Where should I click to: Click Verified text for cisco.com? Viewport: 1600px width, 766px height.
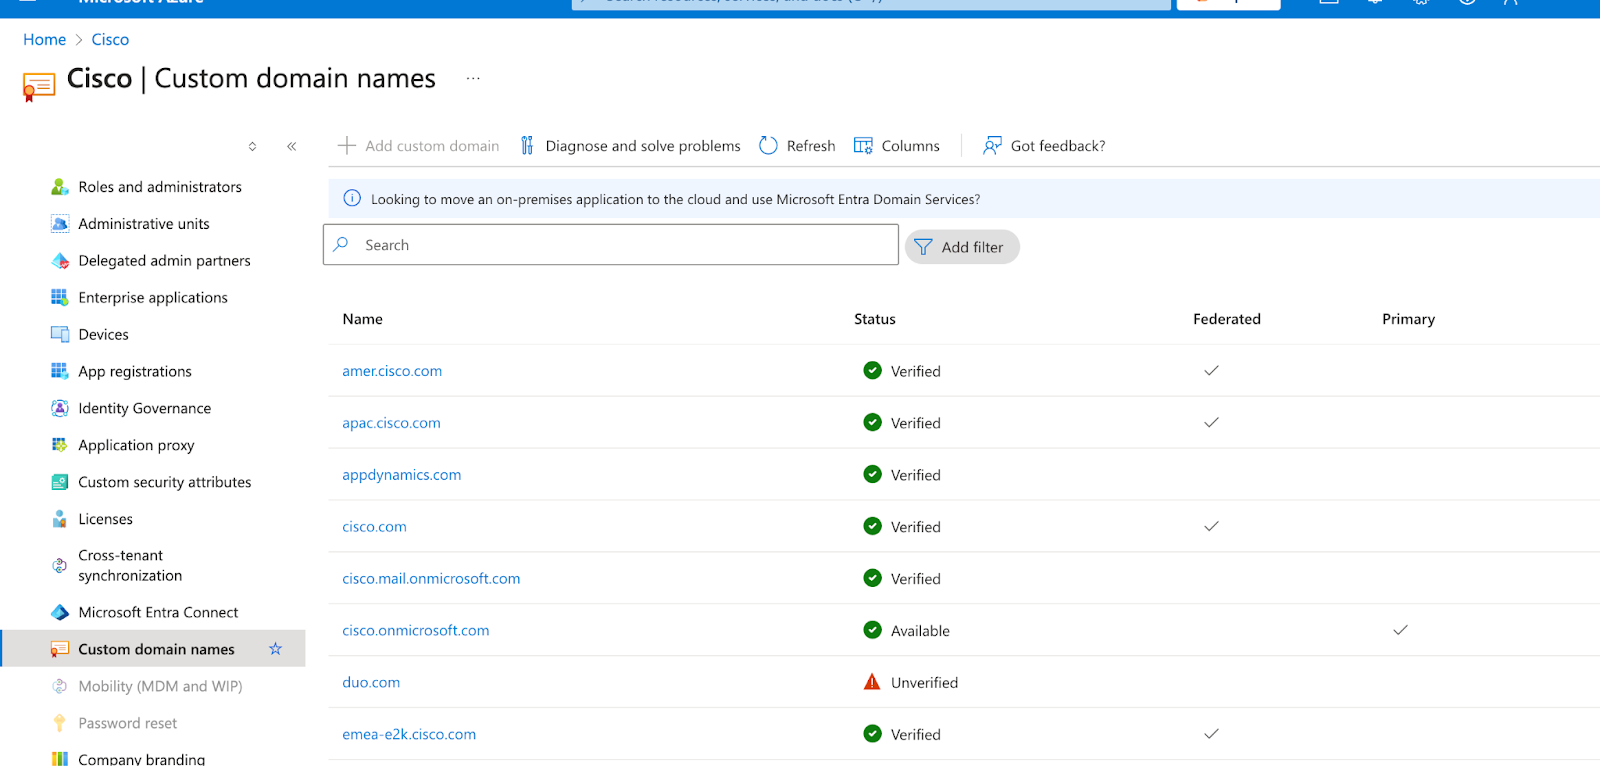pyautogui.click(x=915, y=527)
